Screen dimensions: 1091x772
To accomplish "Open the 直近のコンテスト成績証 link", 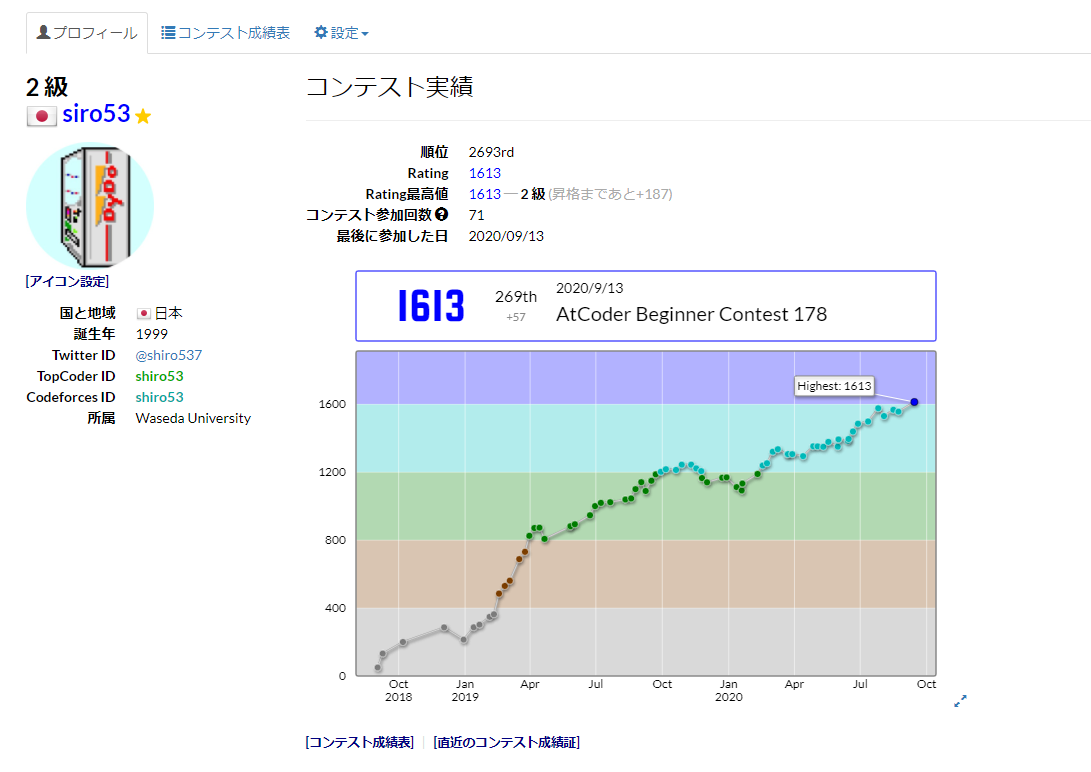I will pyautogui.click(x=506, y=742).
